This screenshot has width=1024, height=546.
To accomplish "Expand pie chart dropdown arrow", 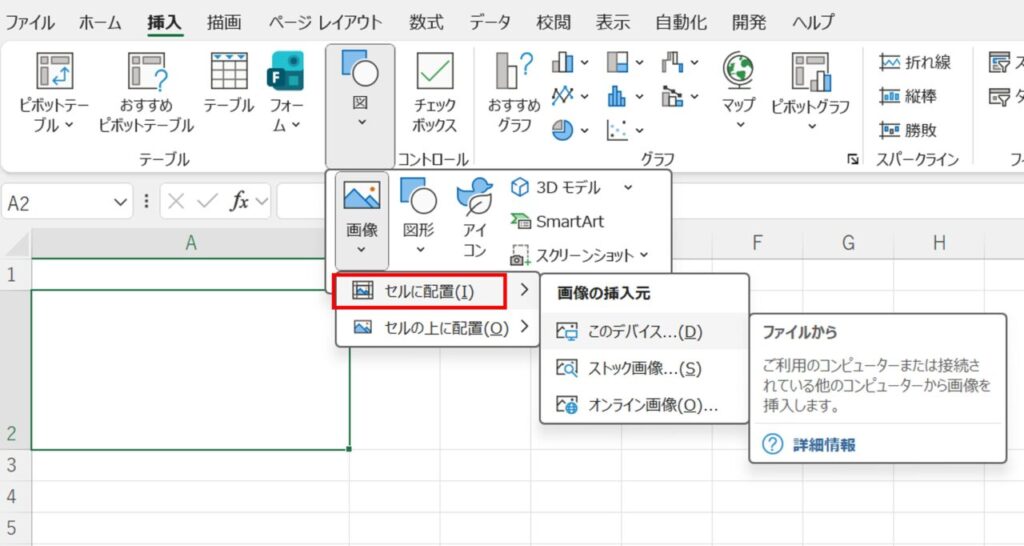I will (x=584, y=131).
